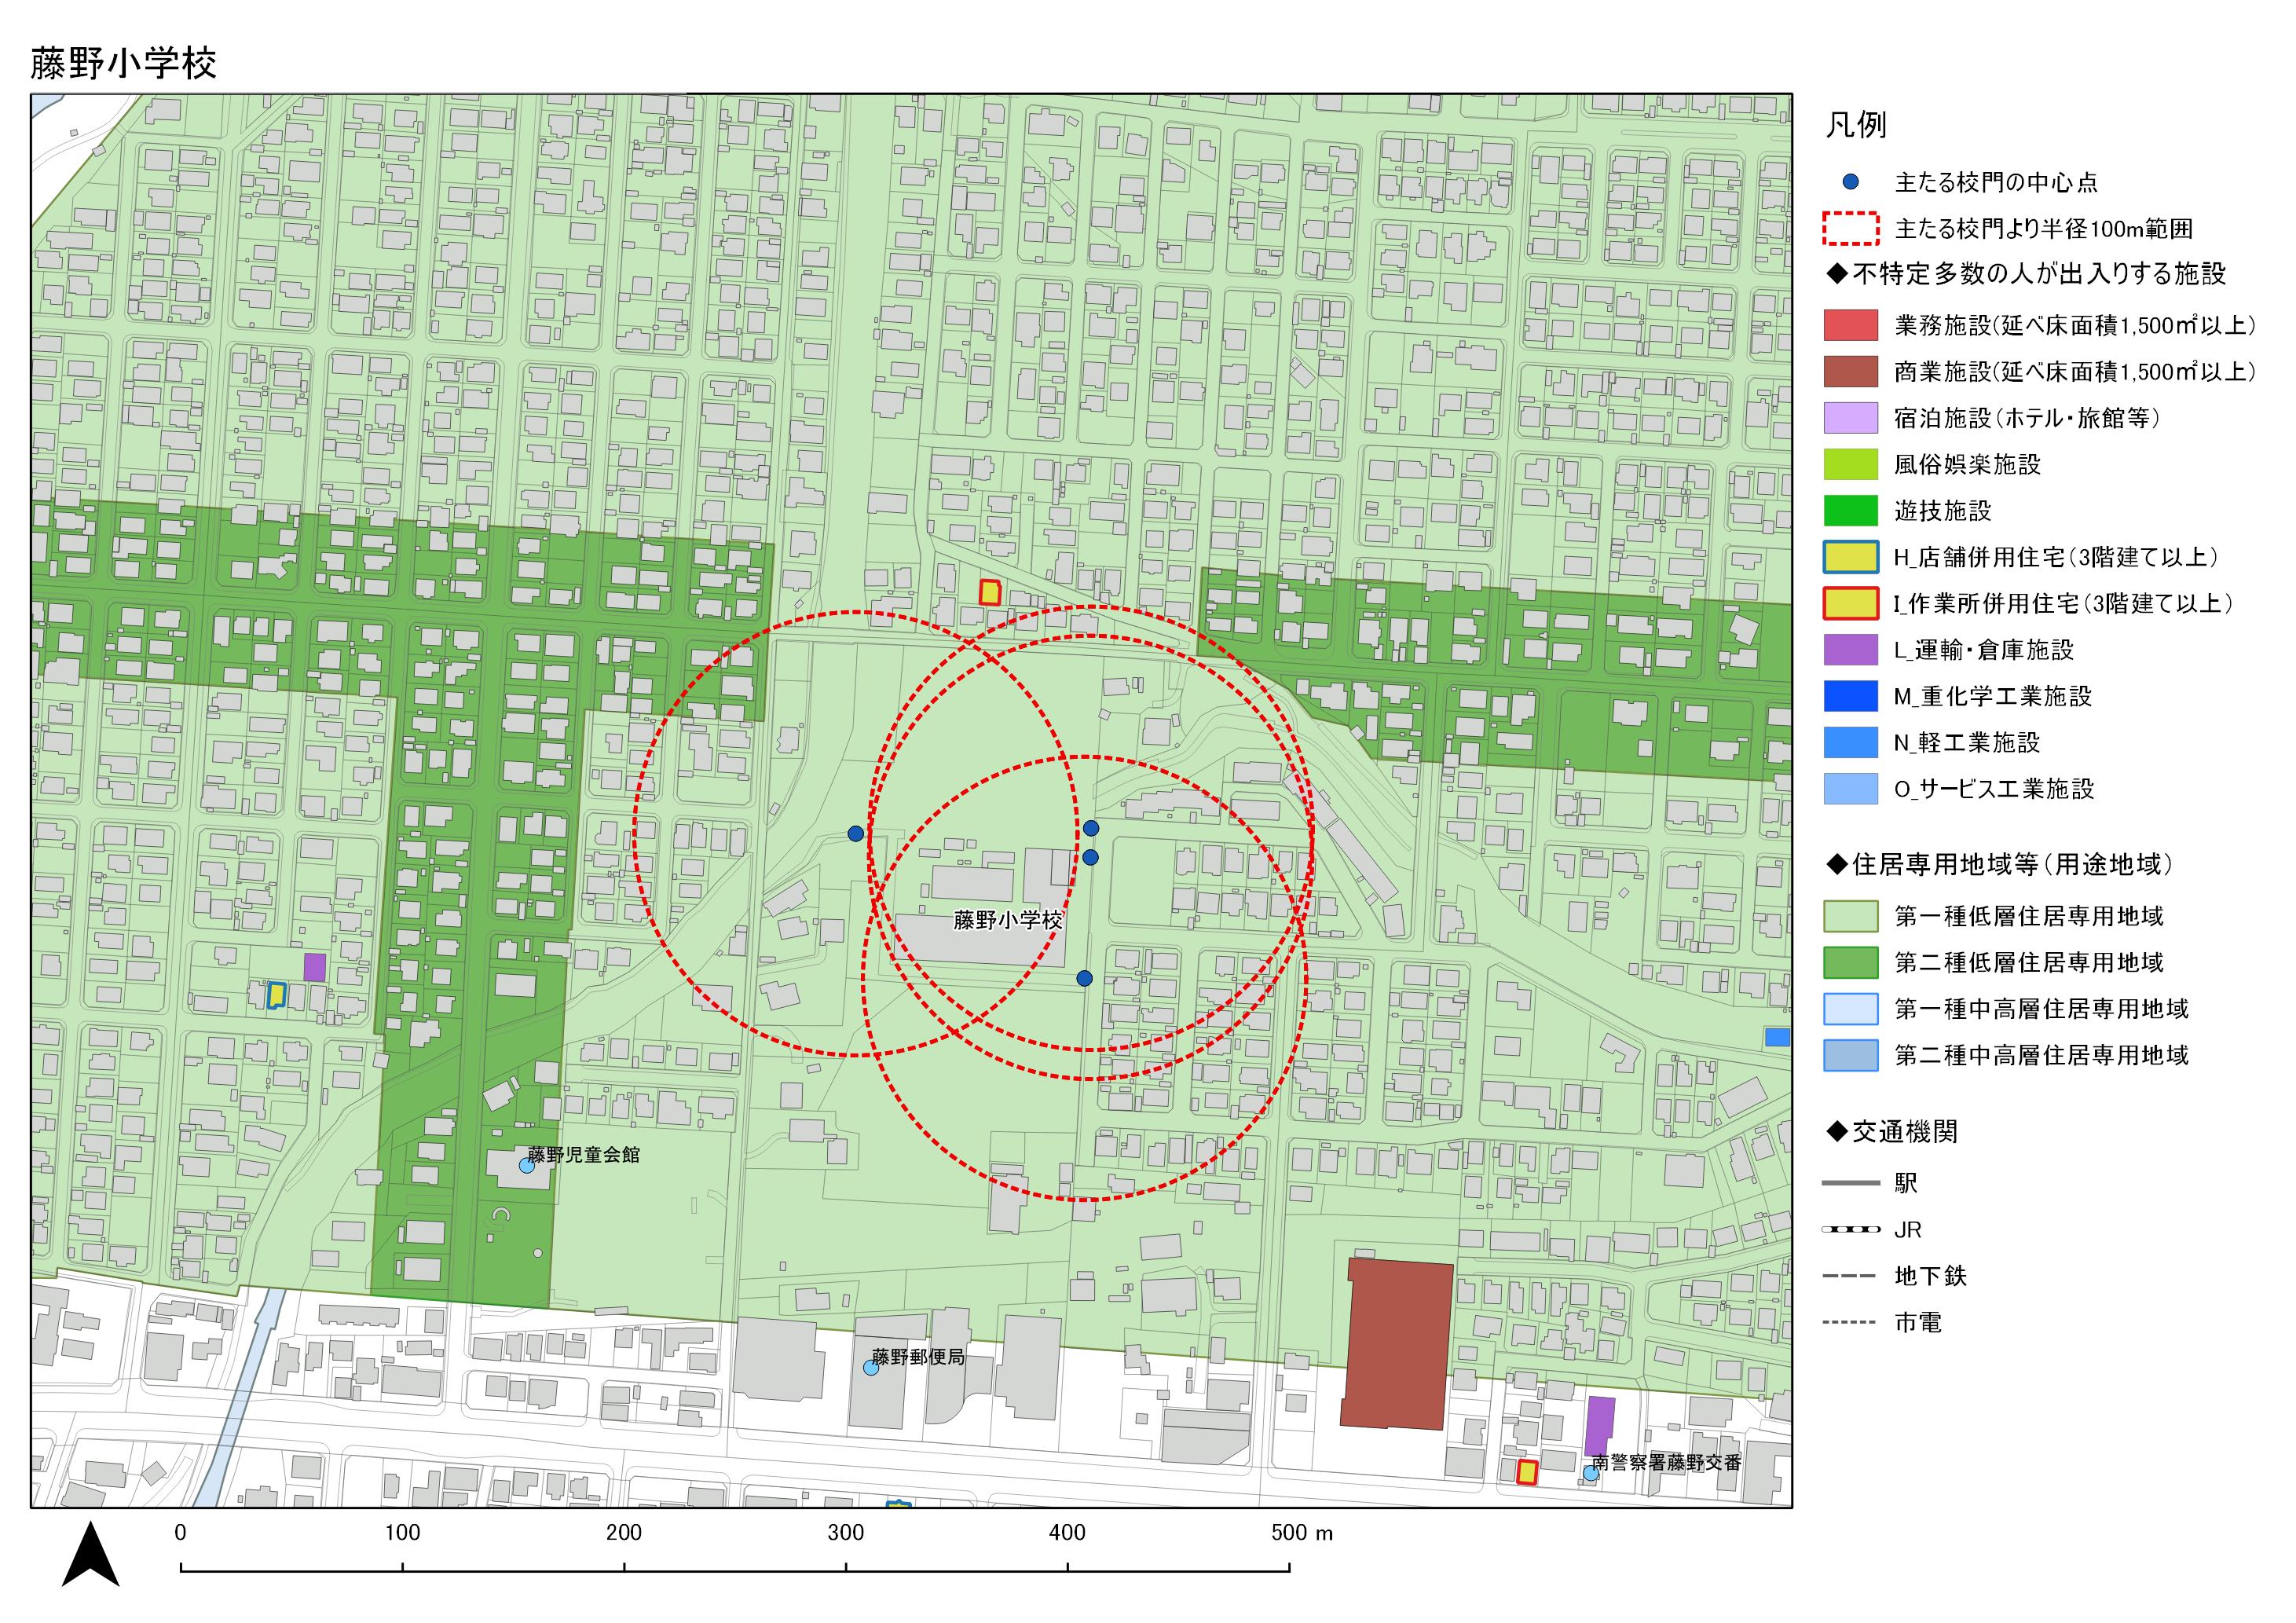Image resolution: width=2296 pixels, height=1623 pixels.
Task: Click the 地下鉄 dashed line symbol
Action: click(x=1850, y=1276)
